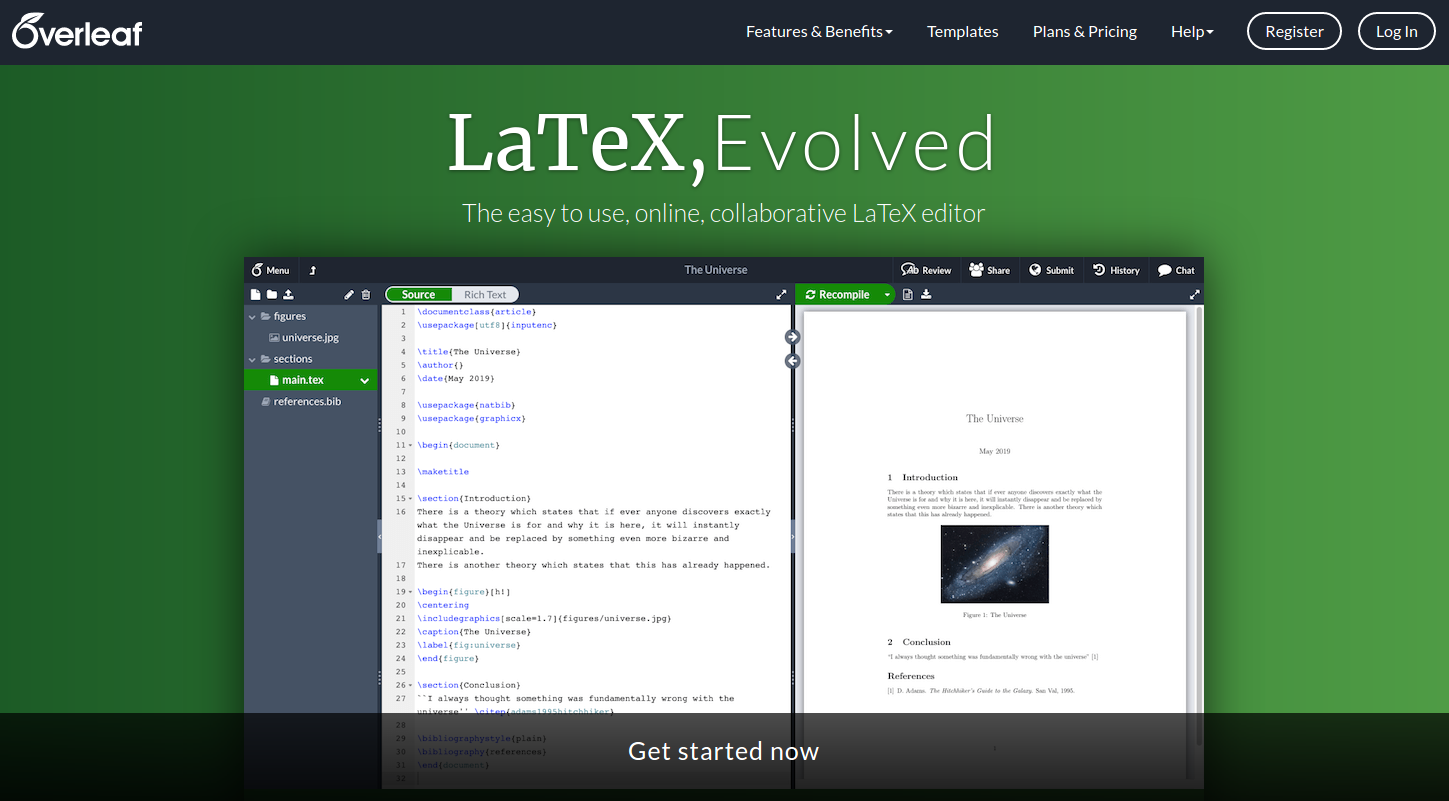Create a new folder in file tree
The height and width of the screenshot is (801, 1449).
(x=271, y=294)
